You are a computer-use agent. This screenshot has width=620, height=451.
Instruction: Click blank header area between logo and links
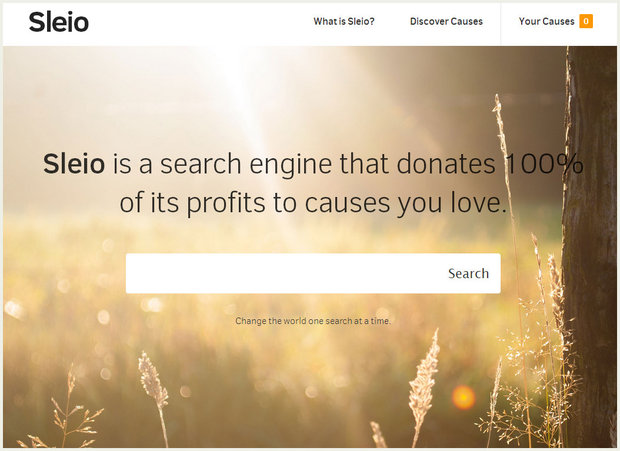(x=198, y=23)
